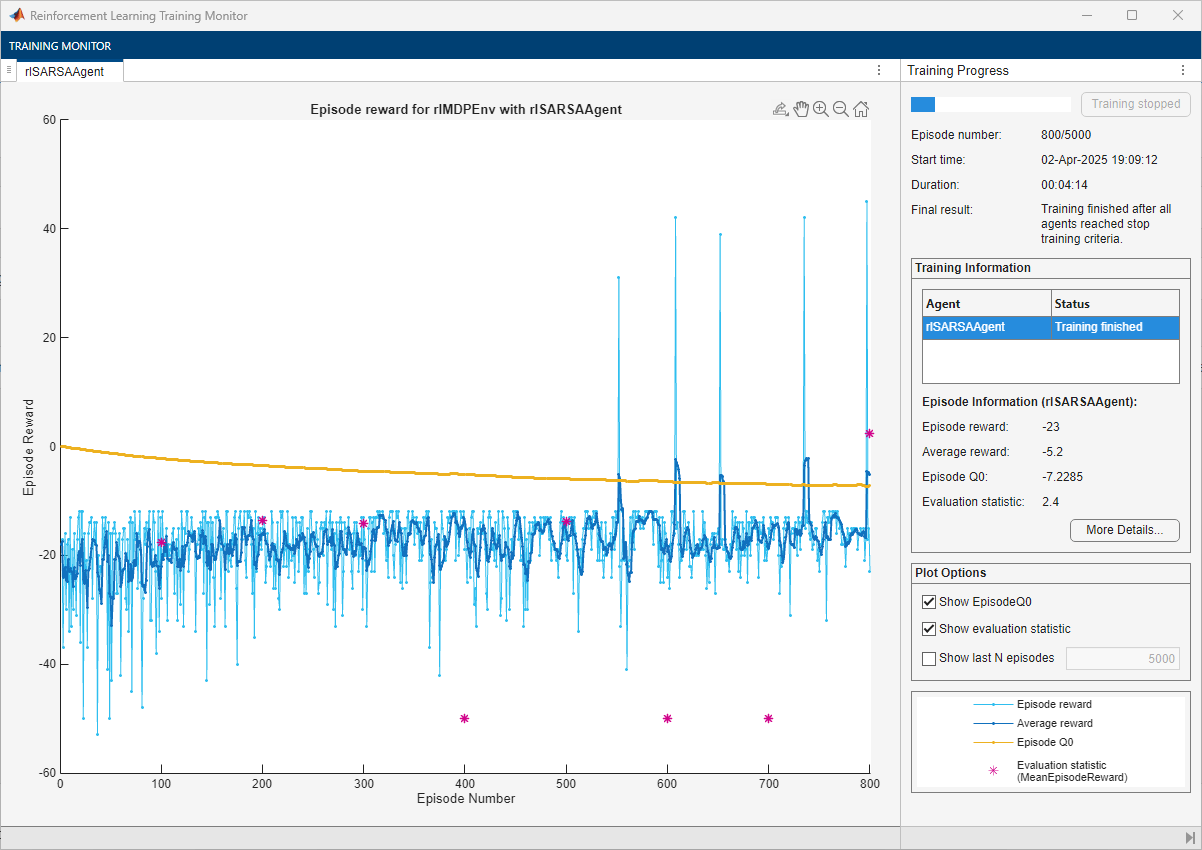Click the More Details button
Screen dimensions: 1202x850
coord(1124,530)
